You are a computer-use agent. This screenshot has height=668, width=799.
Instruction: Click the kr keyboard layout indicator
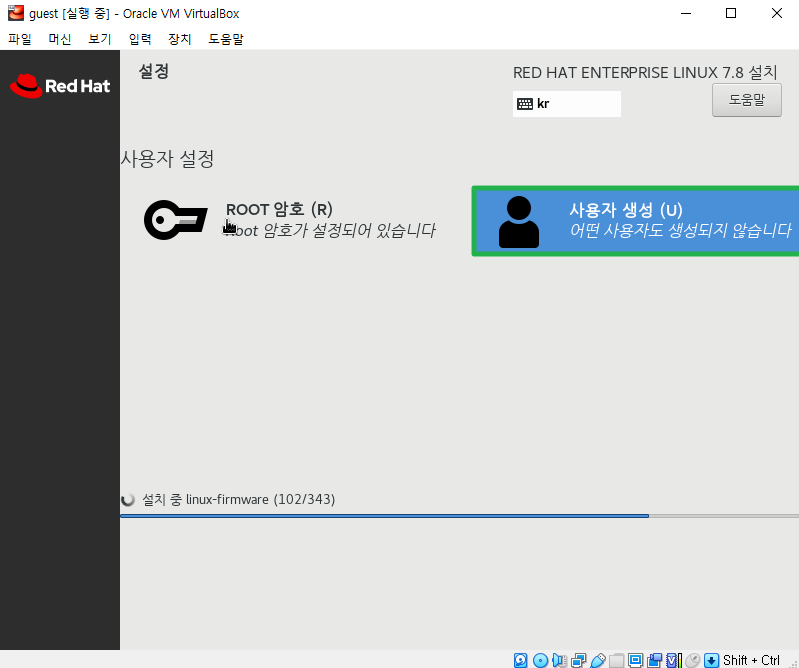pyautogui.click(x=567, y=104)
